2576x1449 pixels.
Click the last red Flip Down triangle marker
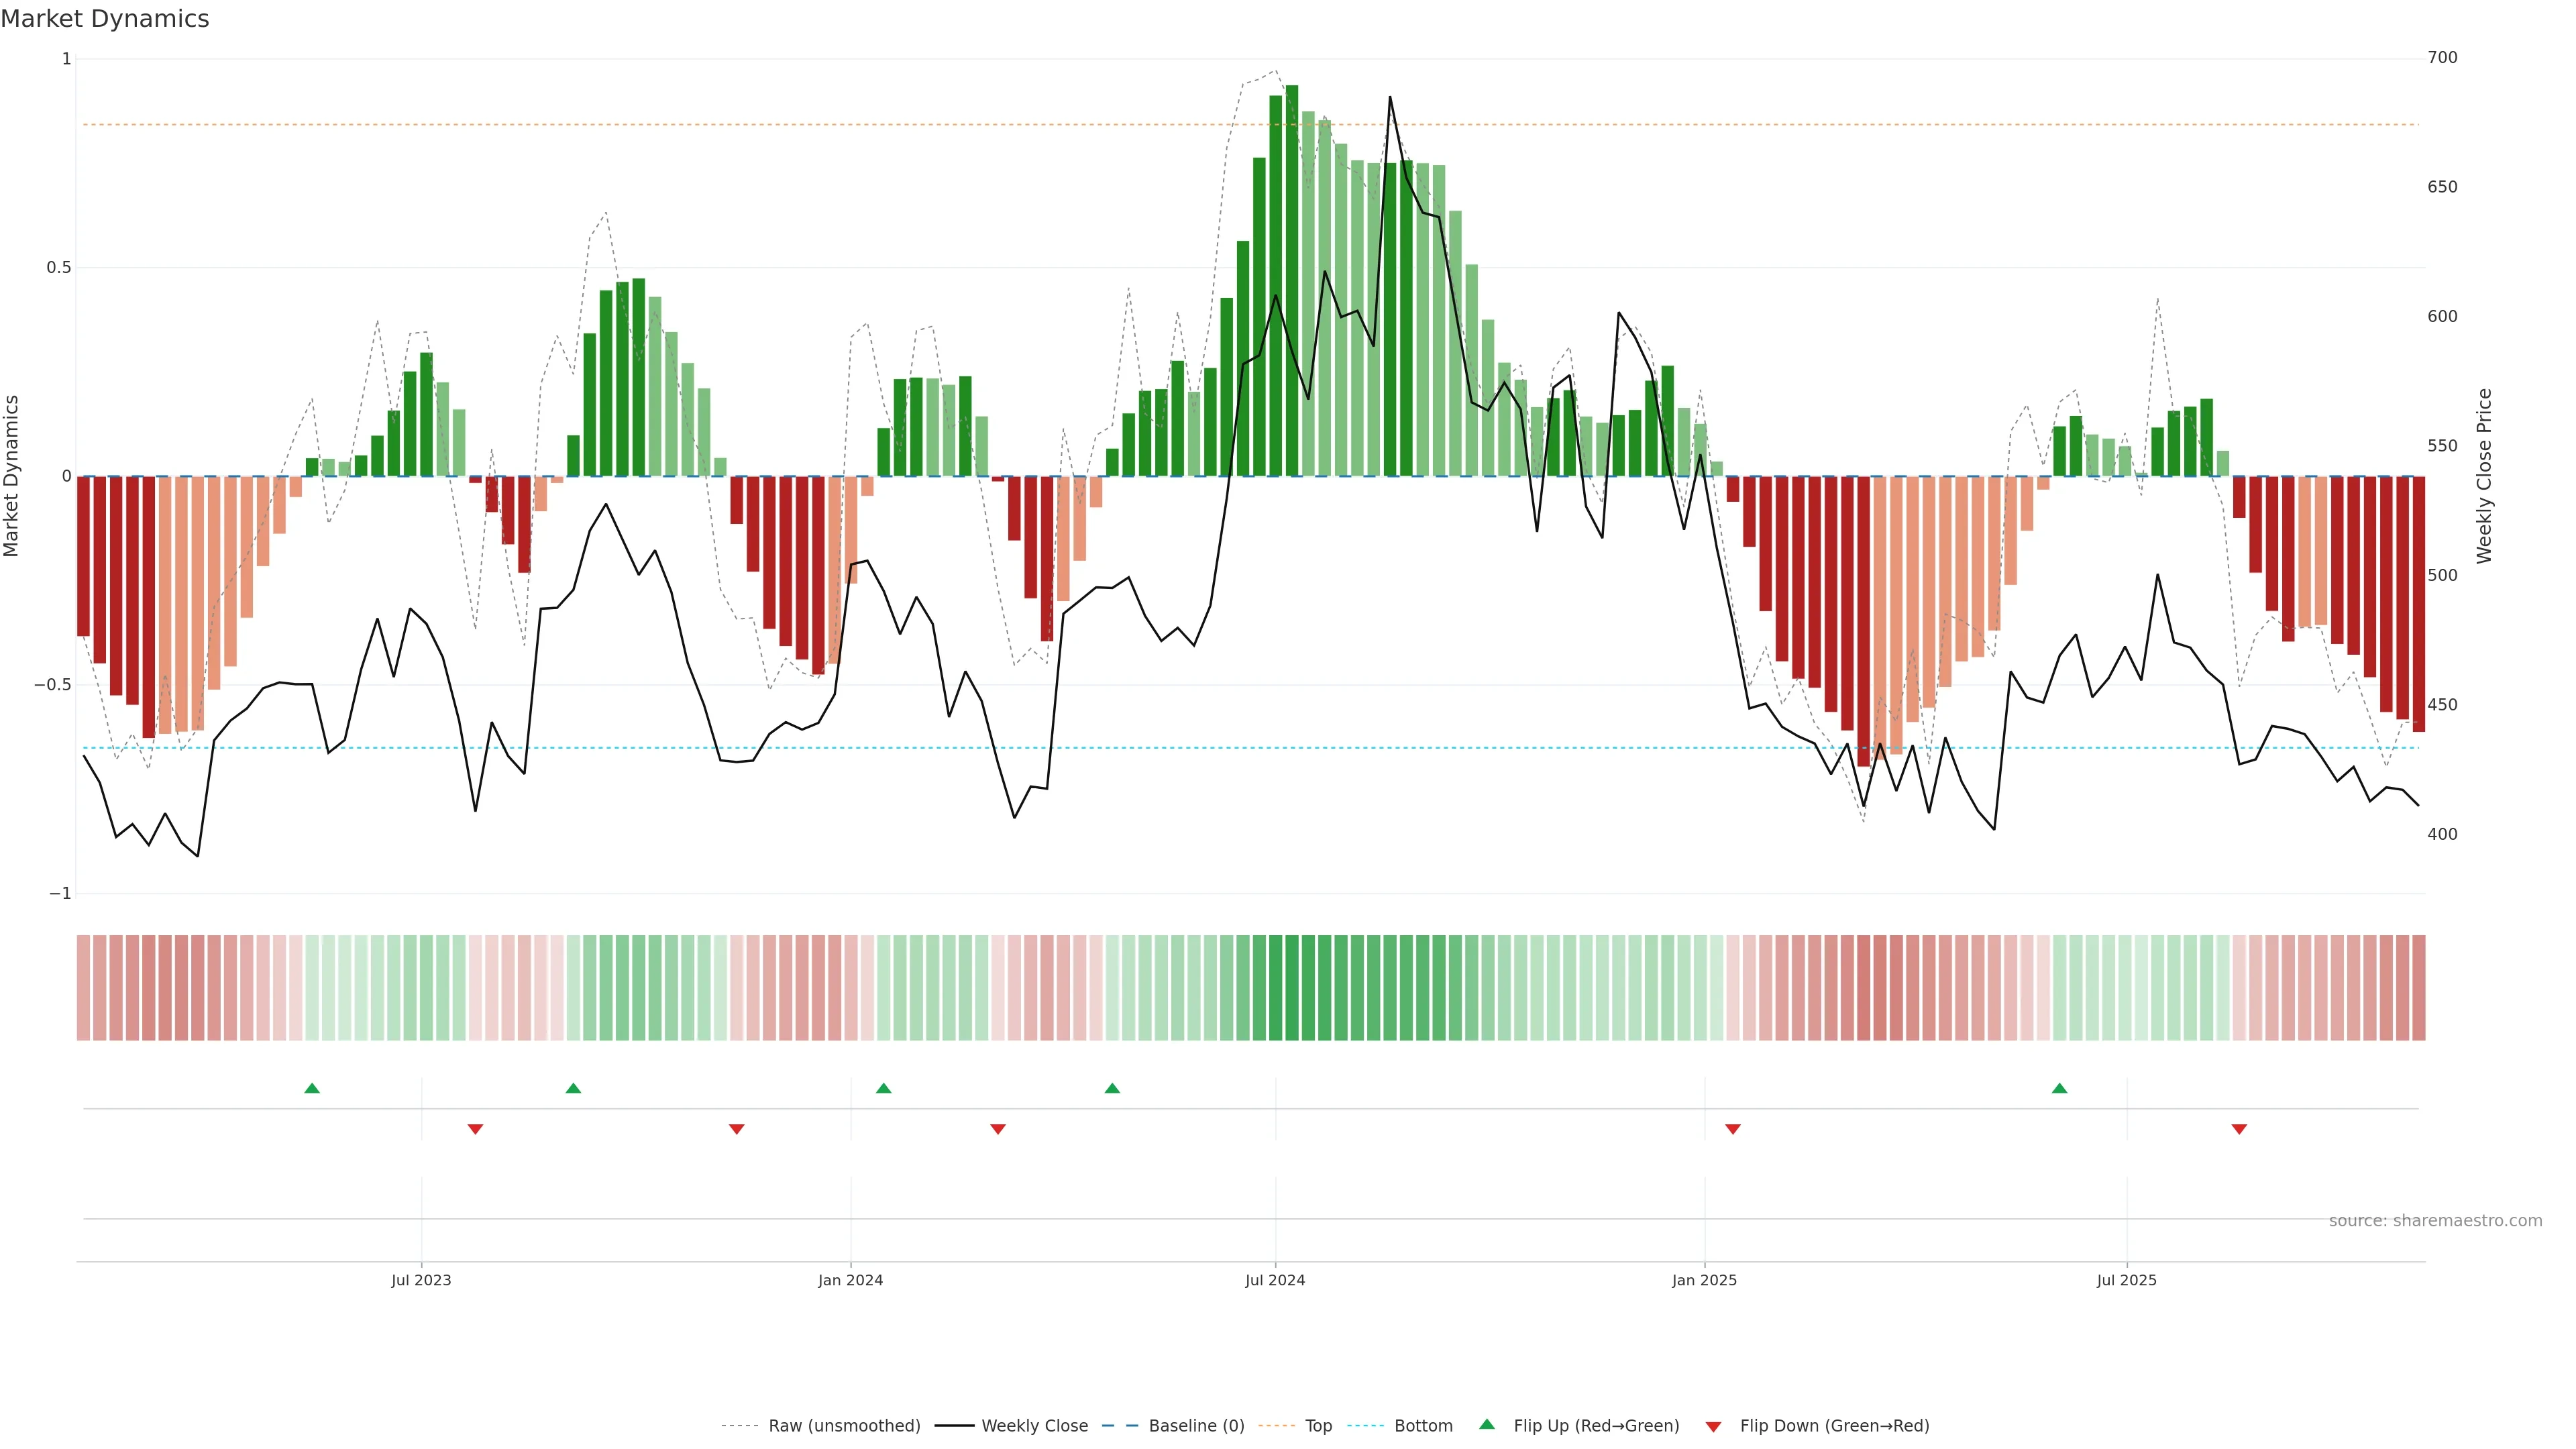(2239, 1129)
